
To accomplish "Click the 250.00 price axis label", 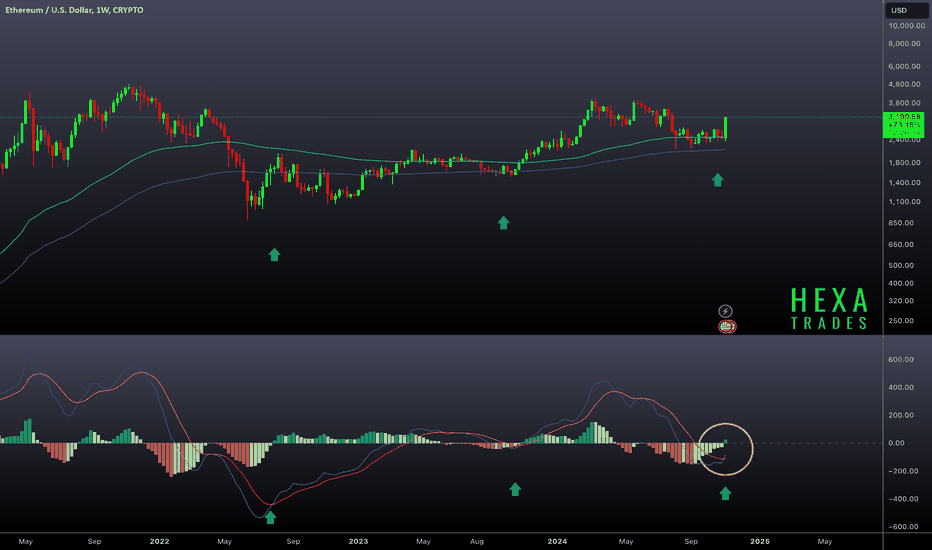I will point(901,321).
